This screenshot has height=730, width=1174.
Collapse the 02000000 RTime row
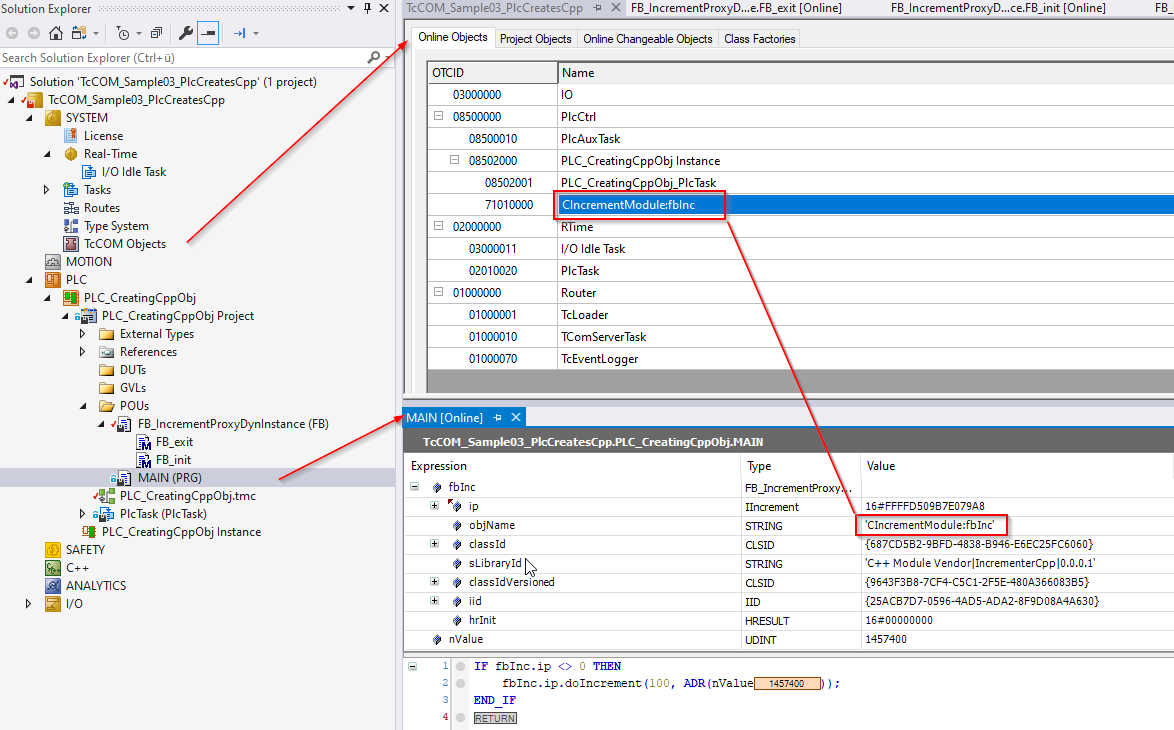439,226
